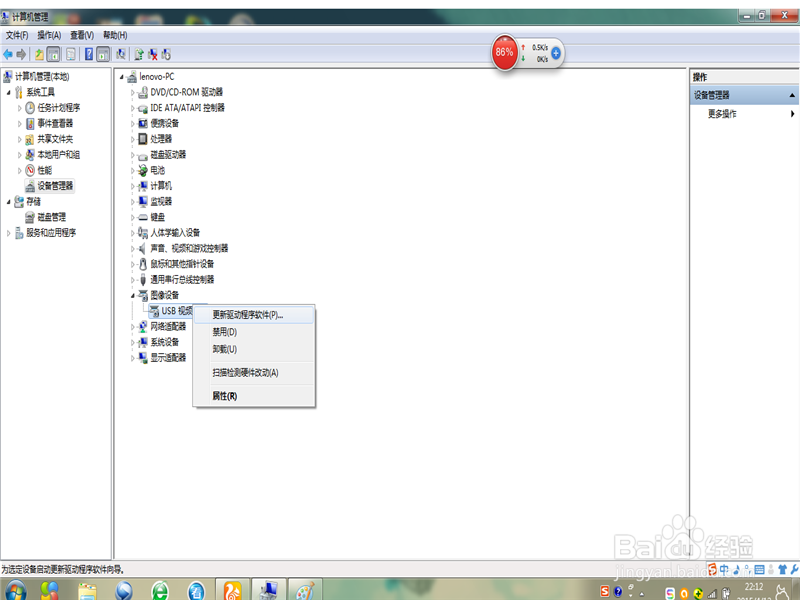Click 更多操作 in the actions pane
This screenshot has width=800, height=600.
(722, 114)
